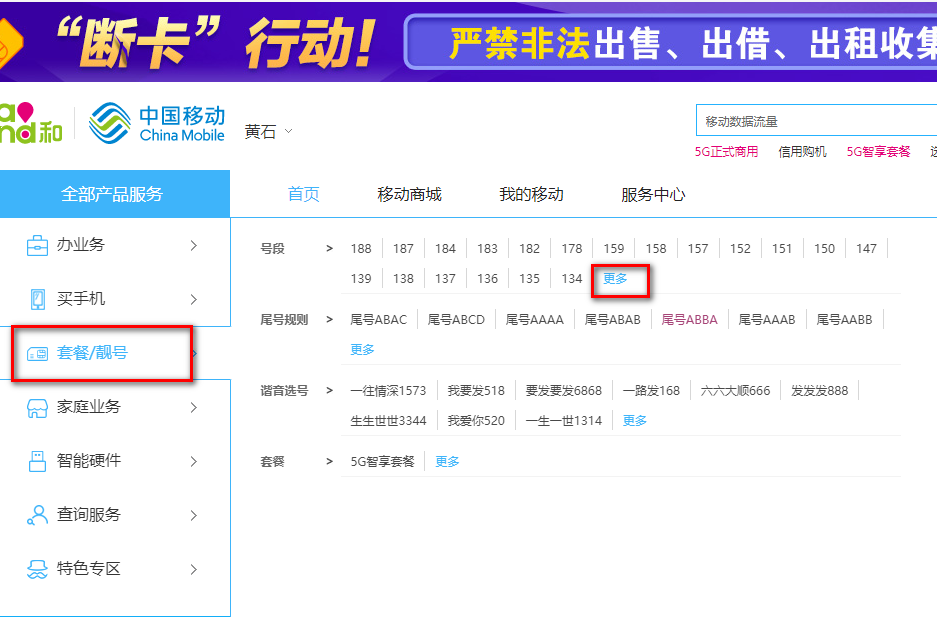Click the 断卡行动 top banner

[468, 41]
